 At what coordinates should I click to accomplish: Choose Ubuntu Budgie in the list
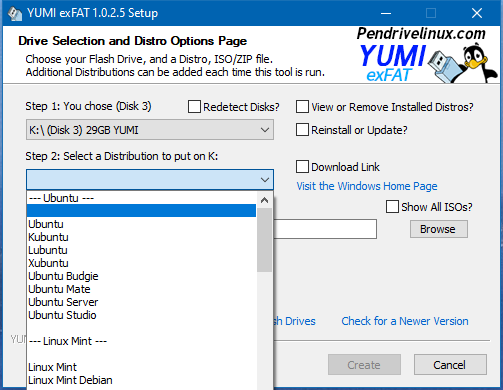[63, 276]
